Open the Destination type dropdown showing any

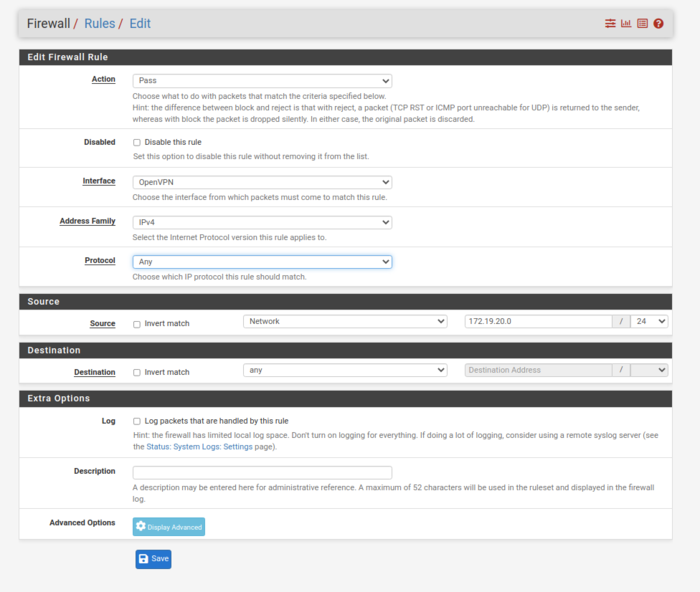pyautogui.click(x=345, y=370)
